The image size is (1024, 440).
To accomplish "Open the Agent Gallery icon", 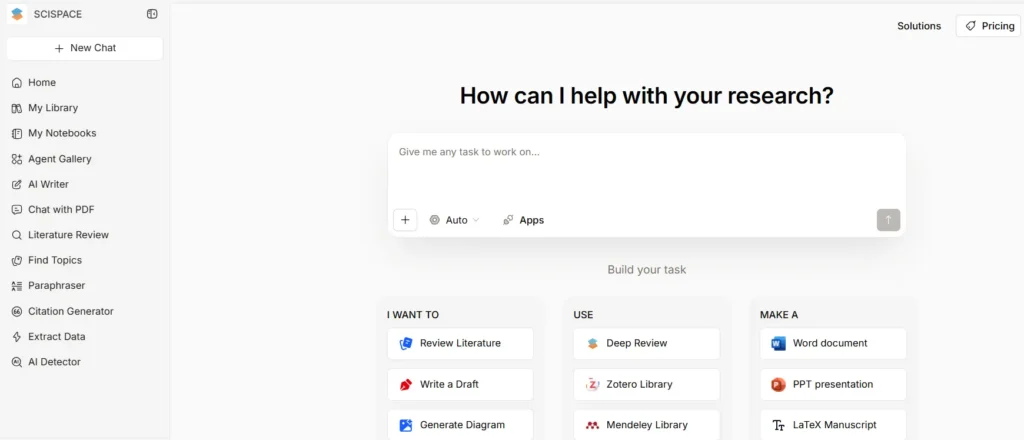I will (x=17, y=159).
